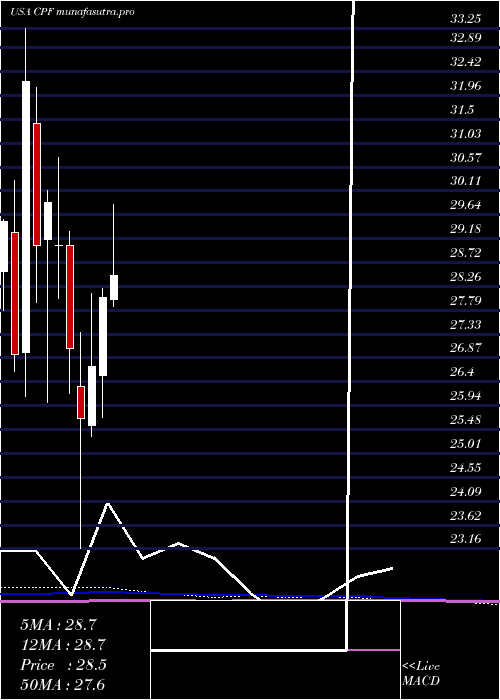Click the 26.4 price axis label
The image size is (500, 700).
click(462, 372)
